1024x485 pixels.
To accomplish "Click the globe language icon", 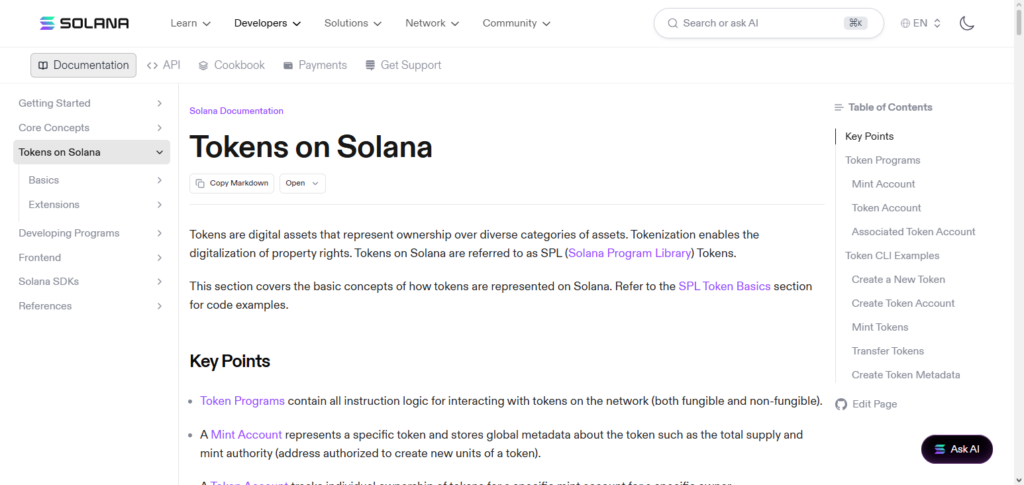I will pyautogui.click(x=905, y=23).
